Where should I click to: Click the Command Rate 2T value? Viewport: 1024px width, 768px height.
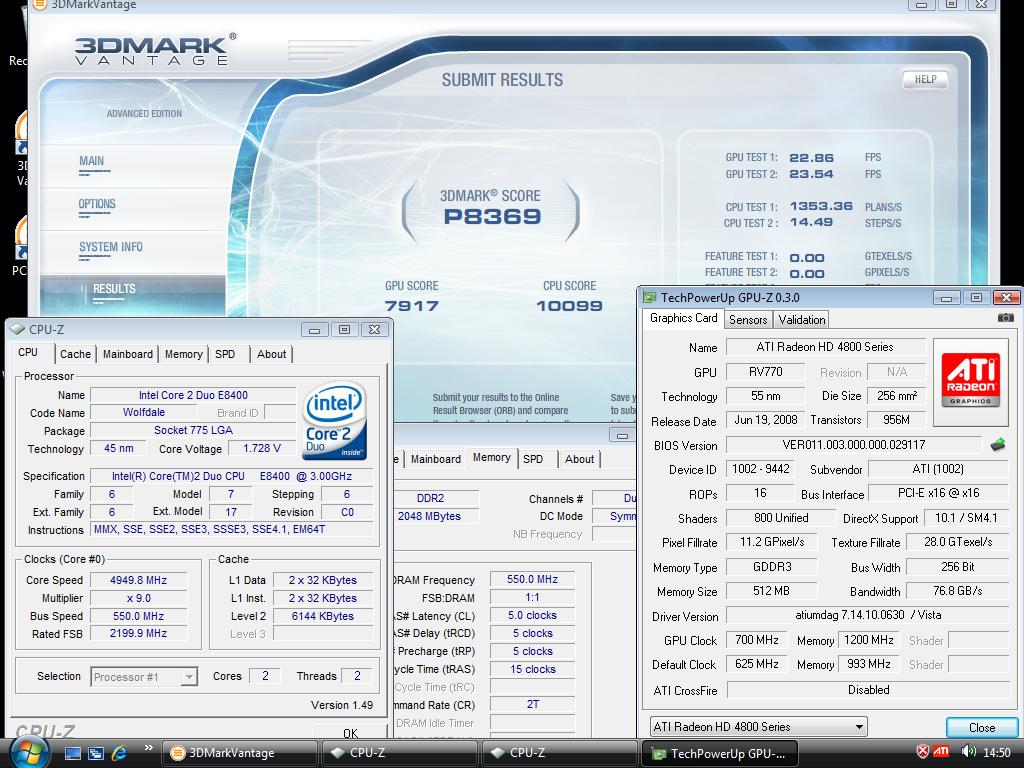click(532, 704)
